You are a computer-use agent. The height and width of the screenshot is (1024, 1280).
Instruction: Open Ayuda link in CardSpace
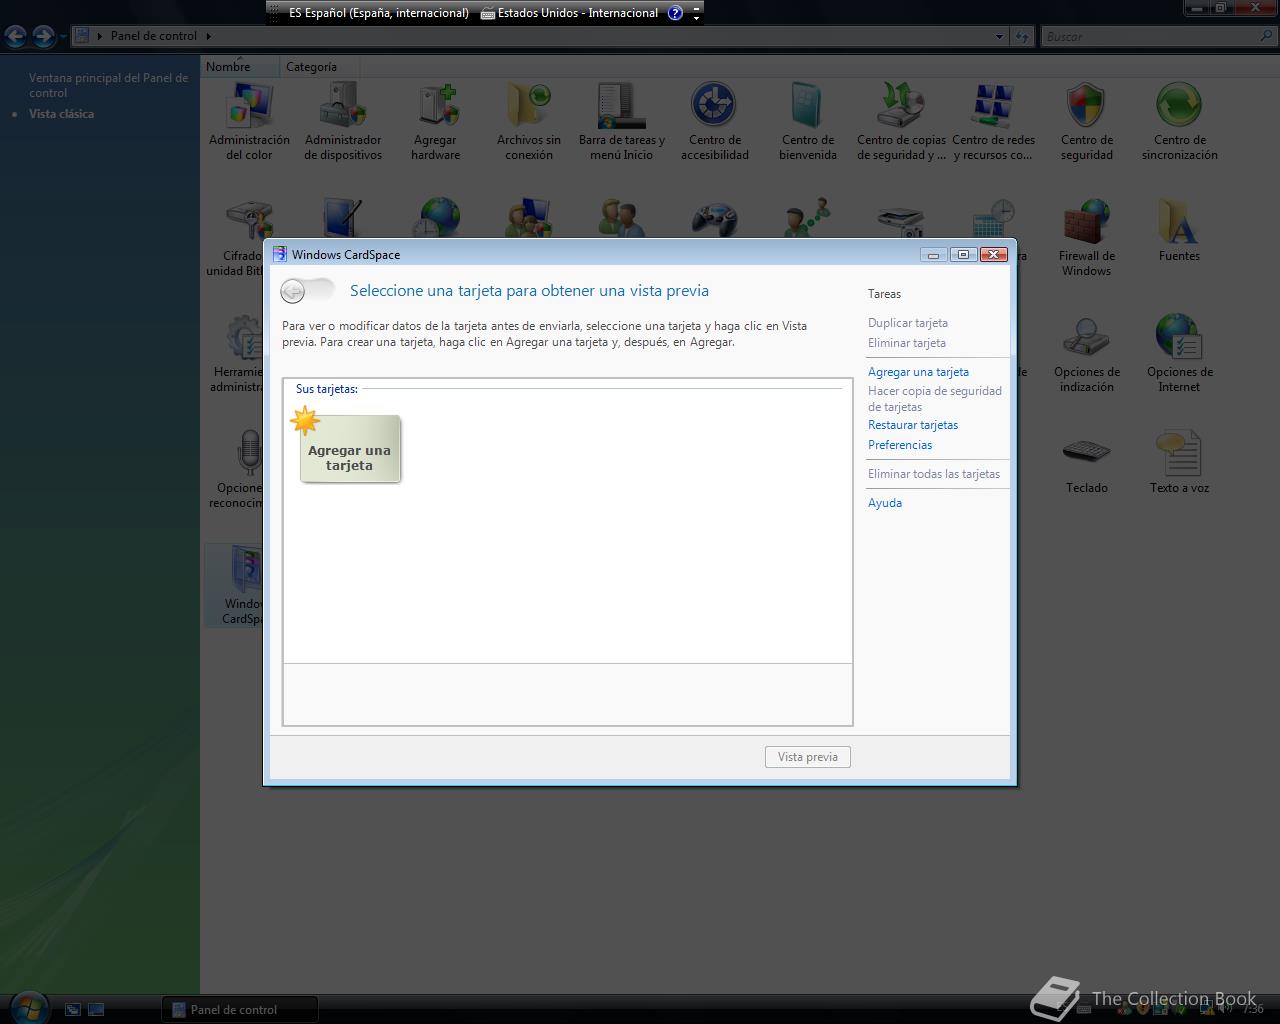pos(885,503)
